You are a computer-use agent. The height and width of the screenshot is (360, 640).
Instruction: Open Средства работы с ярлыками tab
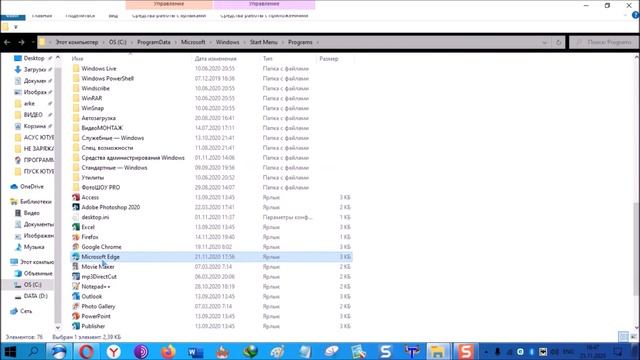(x=169, y=16)
